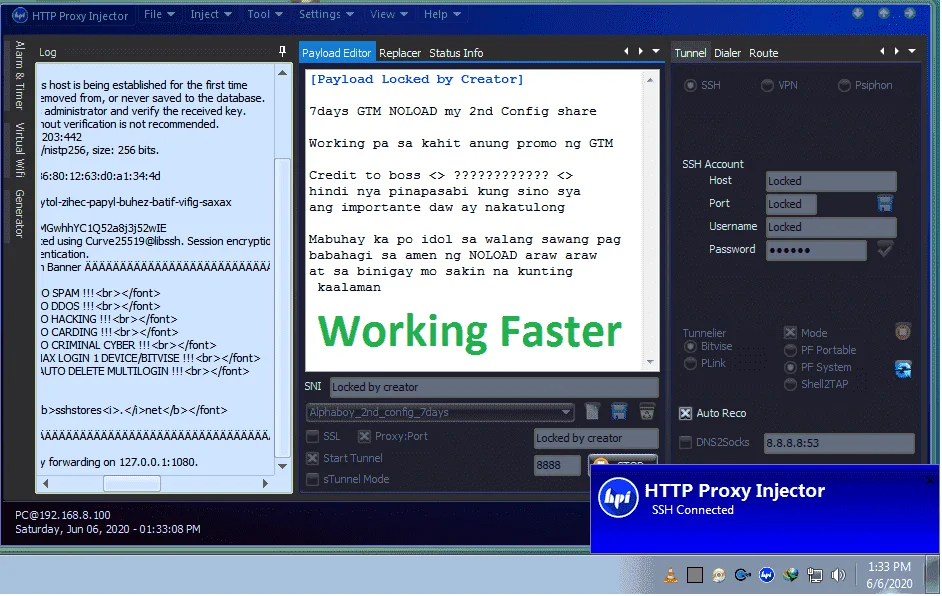This screenshot has width=942, height=596.
Task: Click the disc icon in system tray
Action: click(x=719, y=575)
